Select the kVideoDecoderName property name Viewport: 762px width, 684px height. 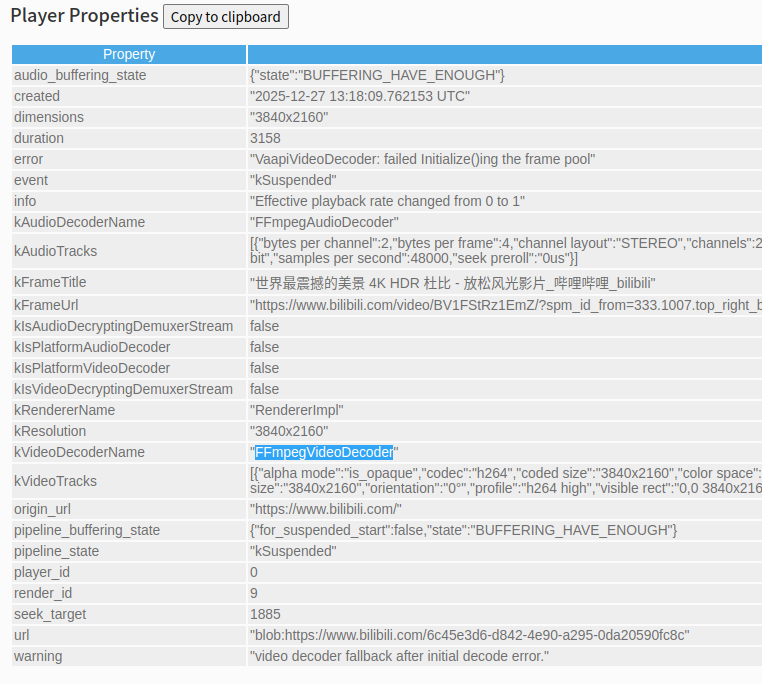point(80,452)
